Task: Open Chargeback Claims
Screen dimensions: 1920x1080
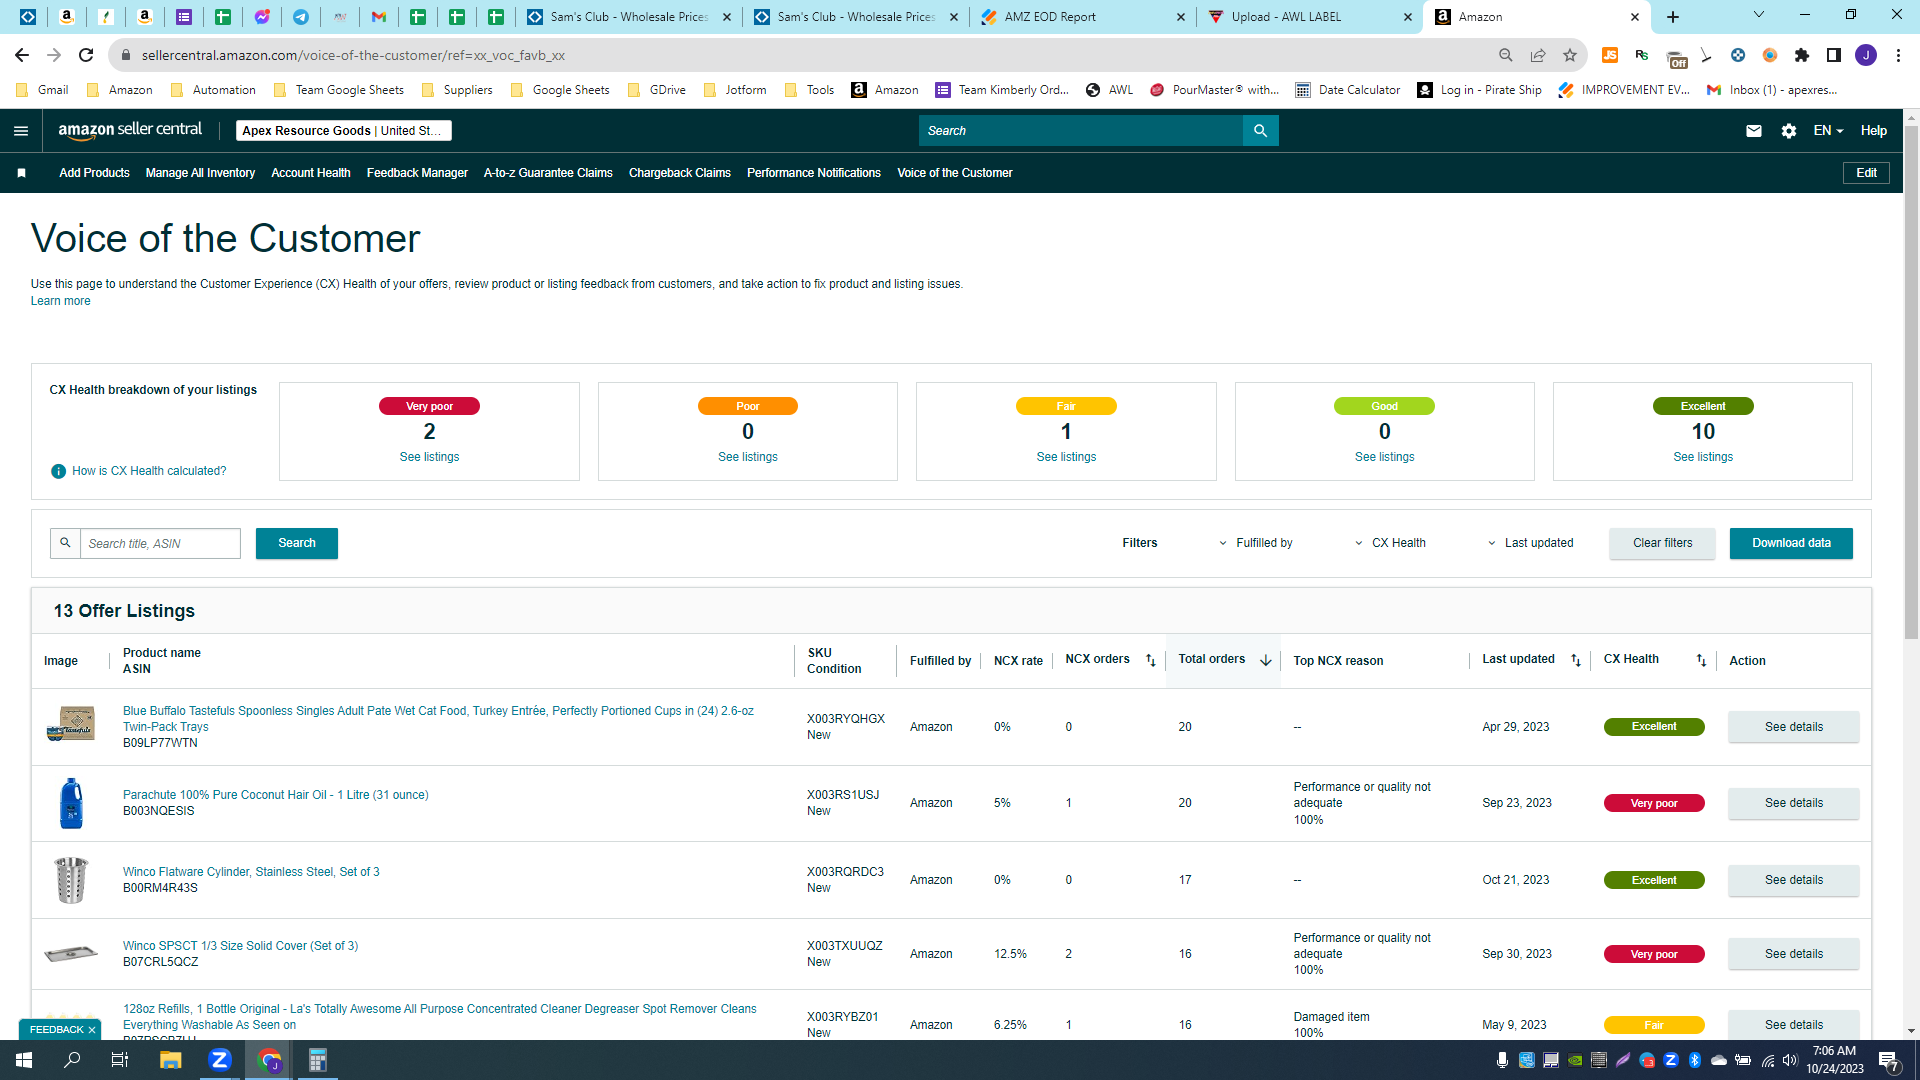Action: (x=680, y=173)
